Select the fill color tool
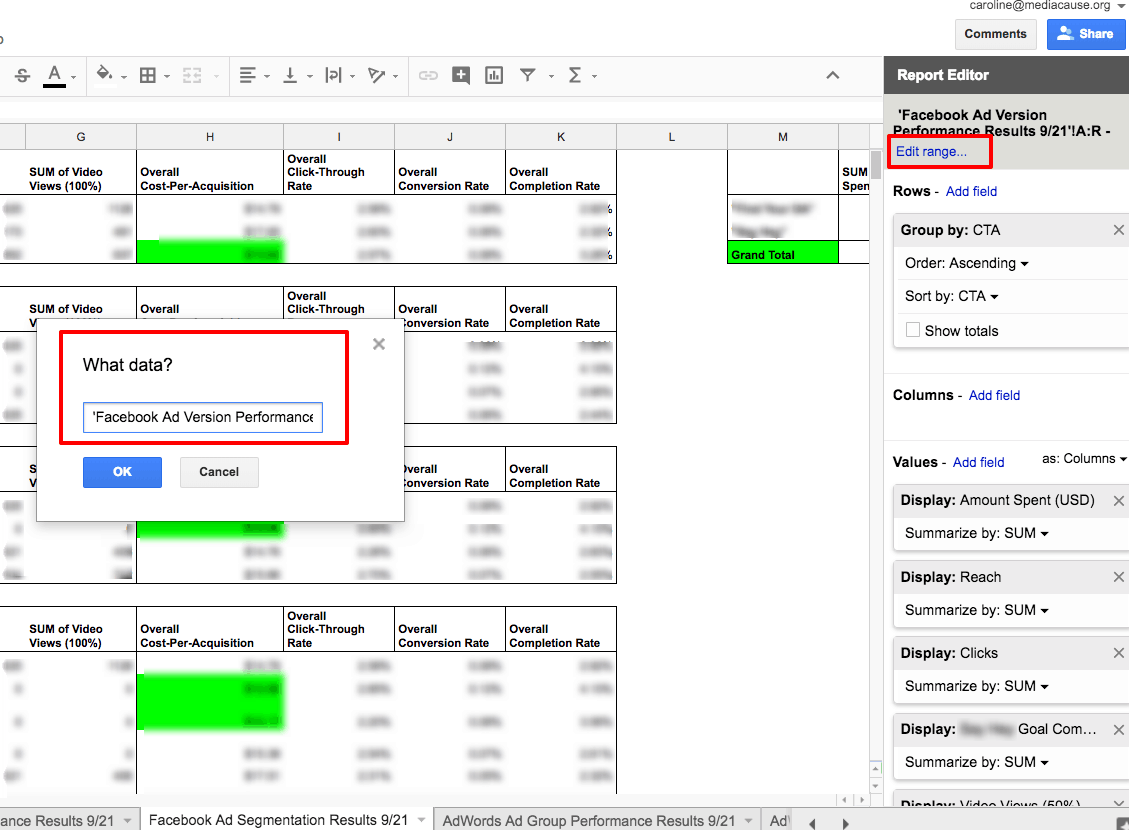This screenshot has height=830, width=1129. 104,75
